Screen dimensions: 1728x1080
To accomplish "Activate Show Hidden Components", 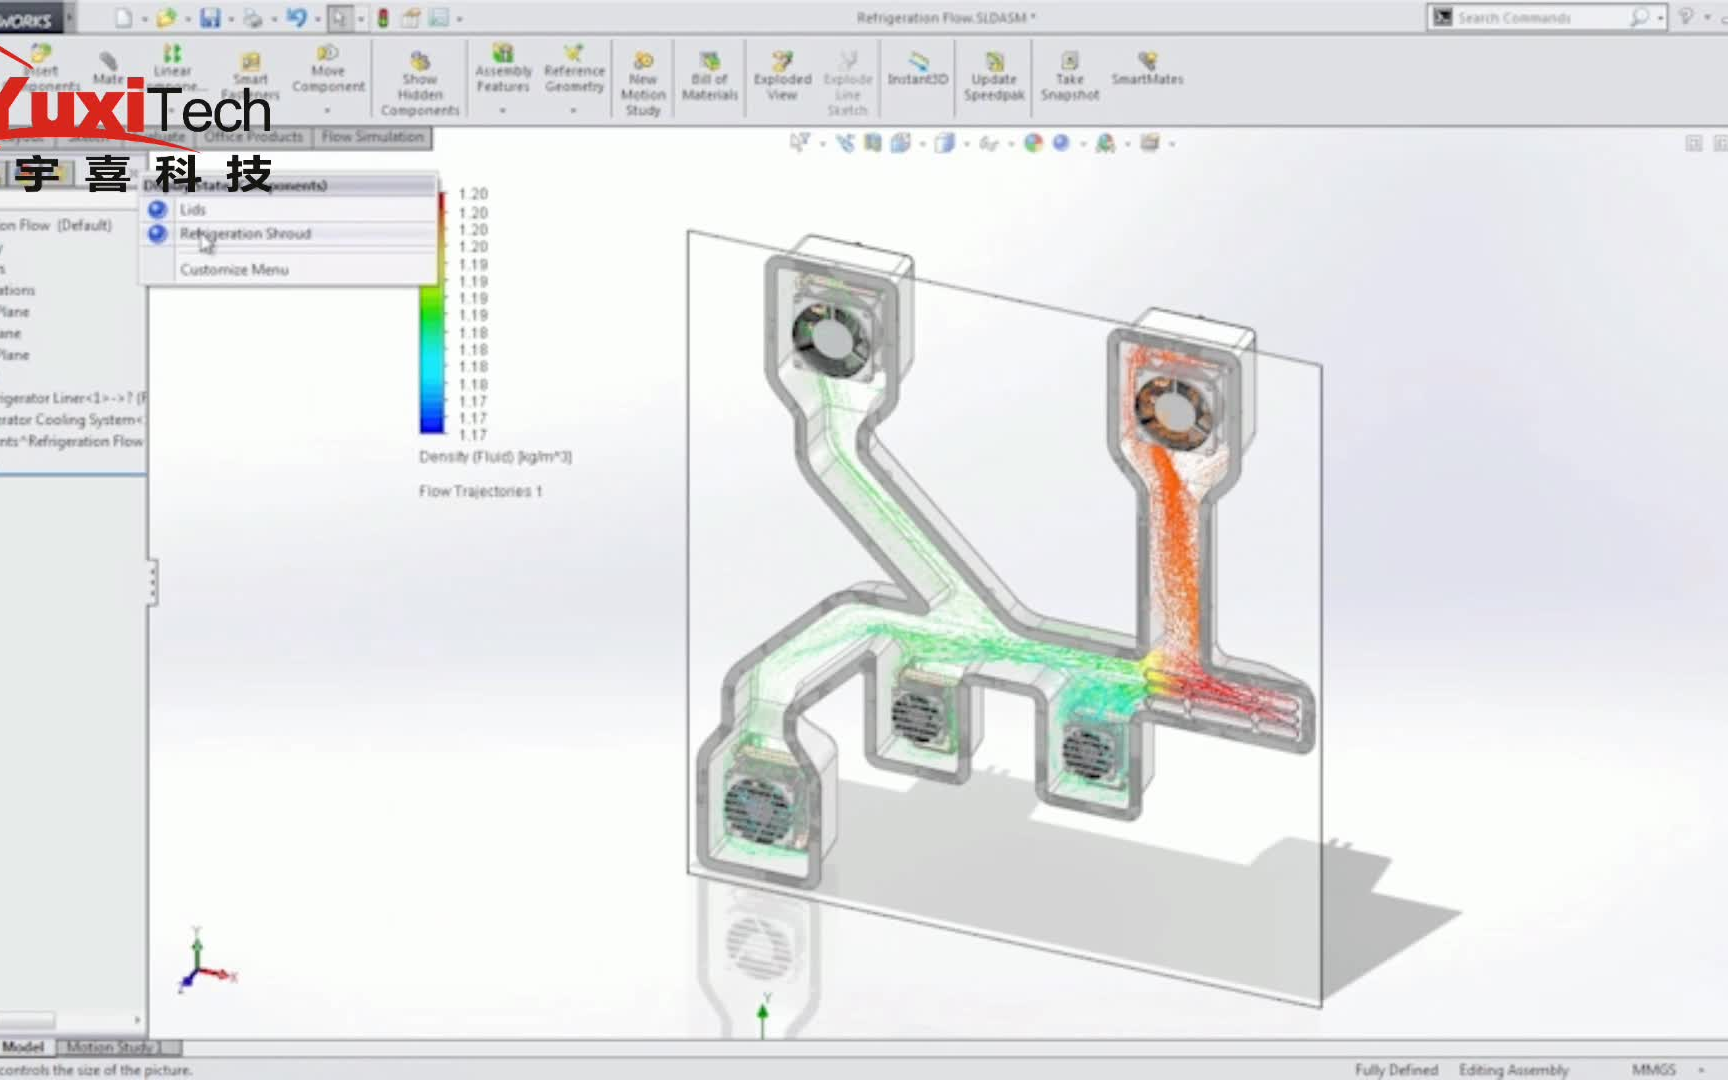I will [x=420, y=75].
